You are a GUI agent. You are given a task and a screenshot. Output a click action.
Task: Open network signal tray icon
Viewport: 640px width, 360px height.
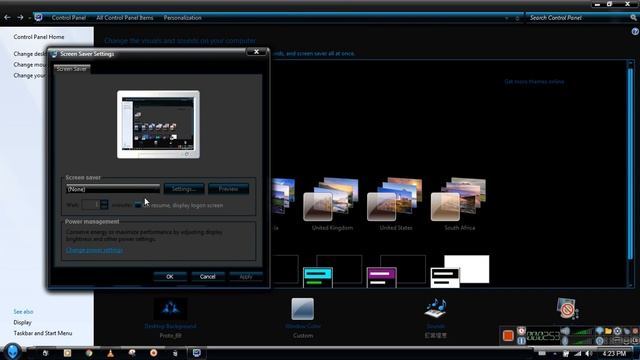[x=578, y=353]
